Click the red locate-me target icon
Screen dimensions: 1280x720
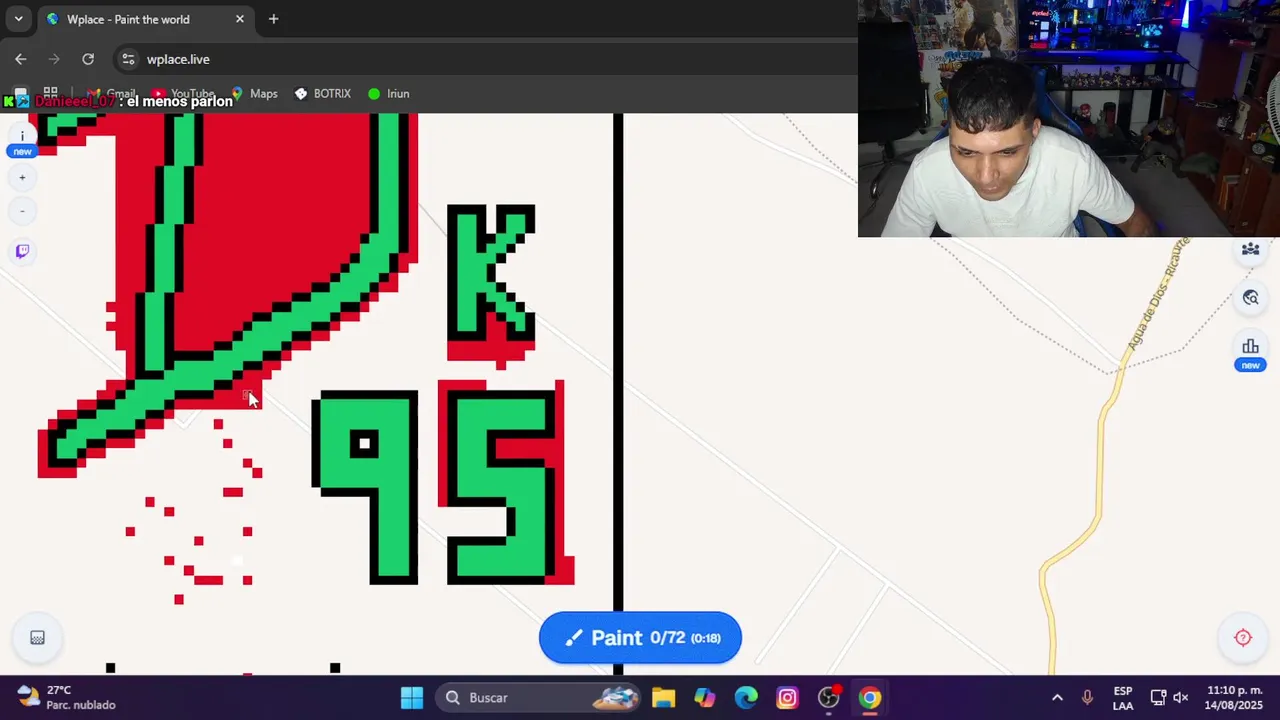point(1243,638)
